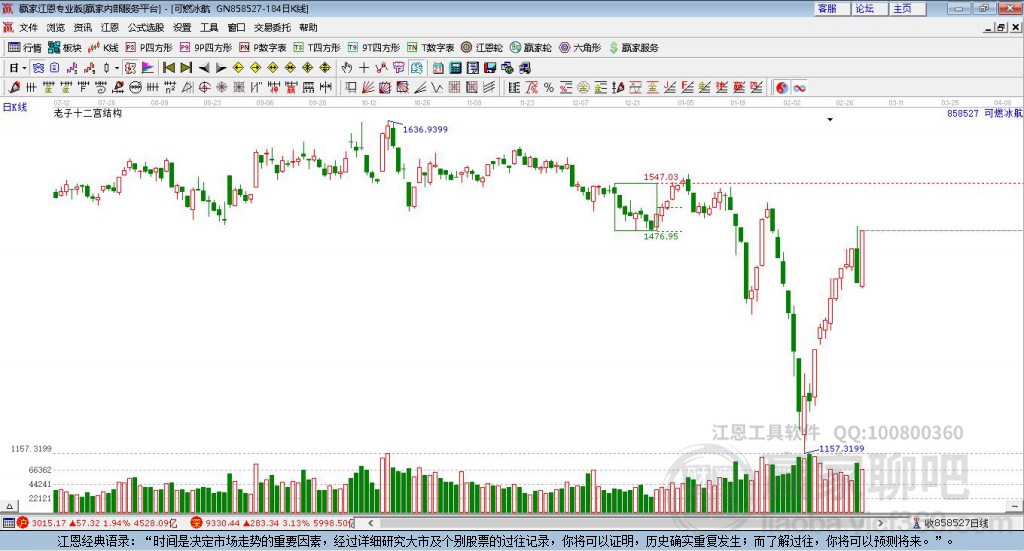Click the 1636.9399 high price label
Image resolution: width=1024 pixels, height=551 pixels.
pyautogui.click(x=425, y=129)
